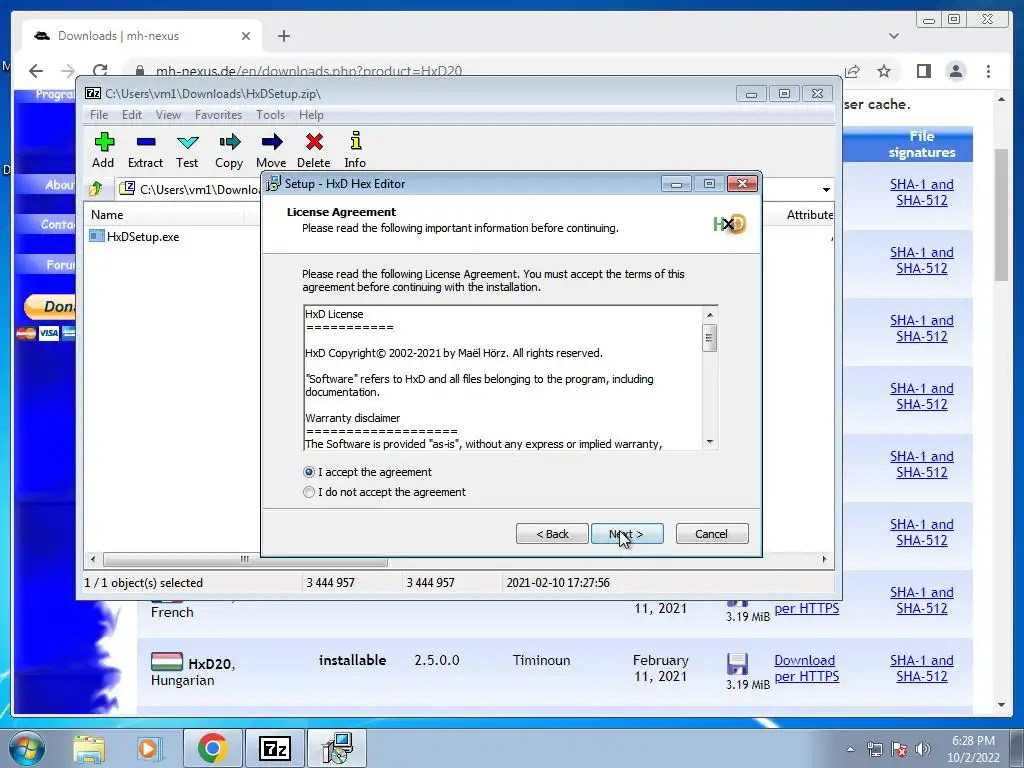Reload the mh-nexus page in Chrome
This screenshot has width=1024, height=768.
[100, 71]
